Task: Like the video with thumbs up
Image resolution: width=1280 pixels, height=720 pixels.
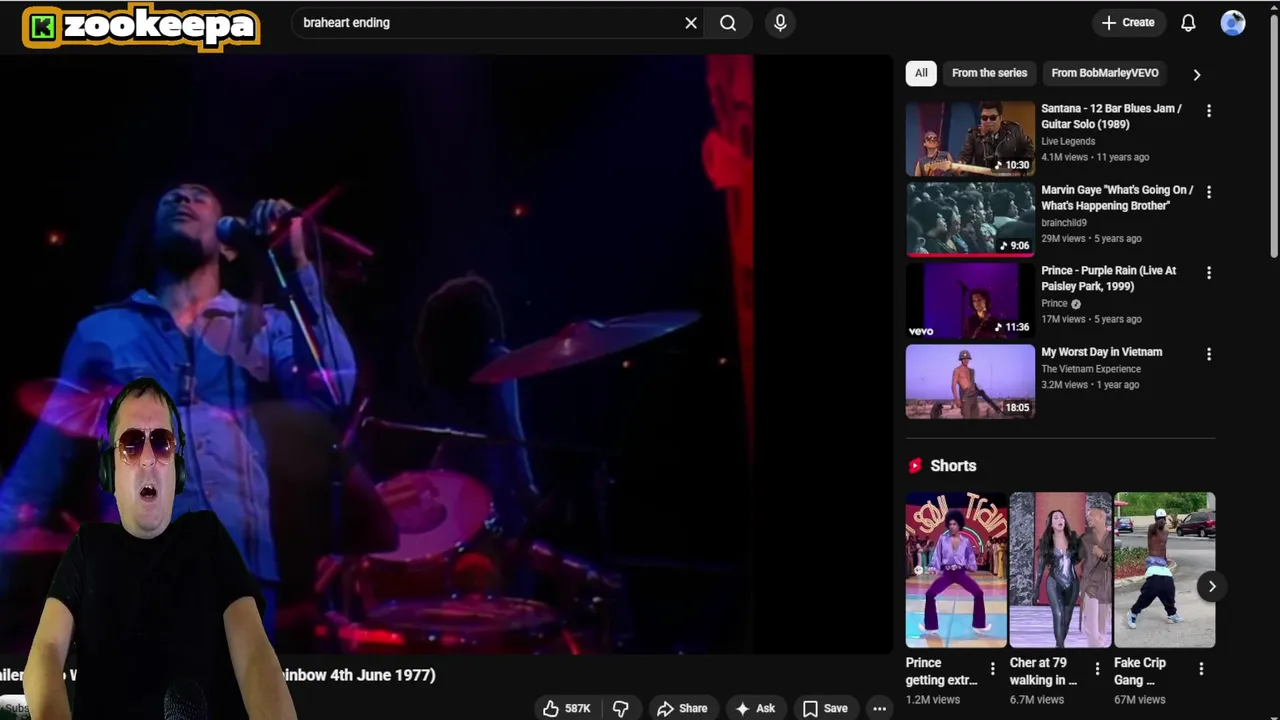Action: tap(567, 708)
